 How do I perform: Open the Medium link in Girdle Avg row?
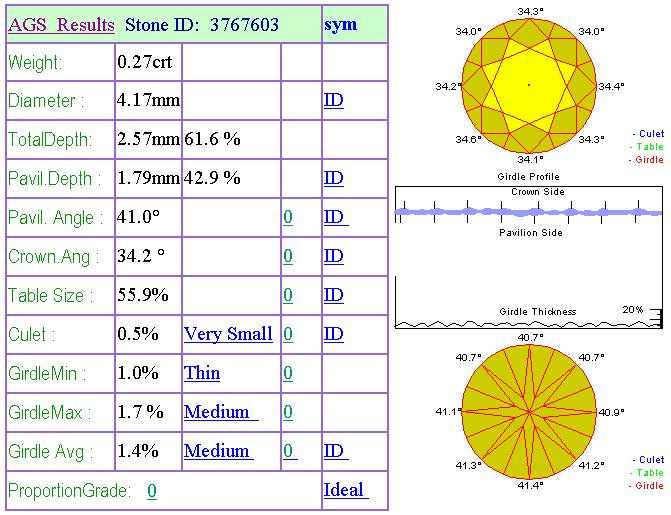(x=219, y=451)
